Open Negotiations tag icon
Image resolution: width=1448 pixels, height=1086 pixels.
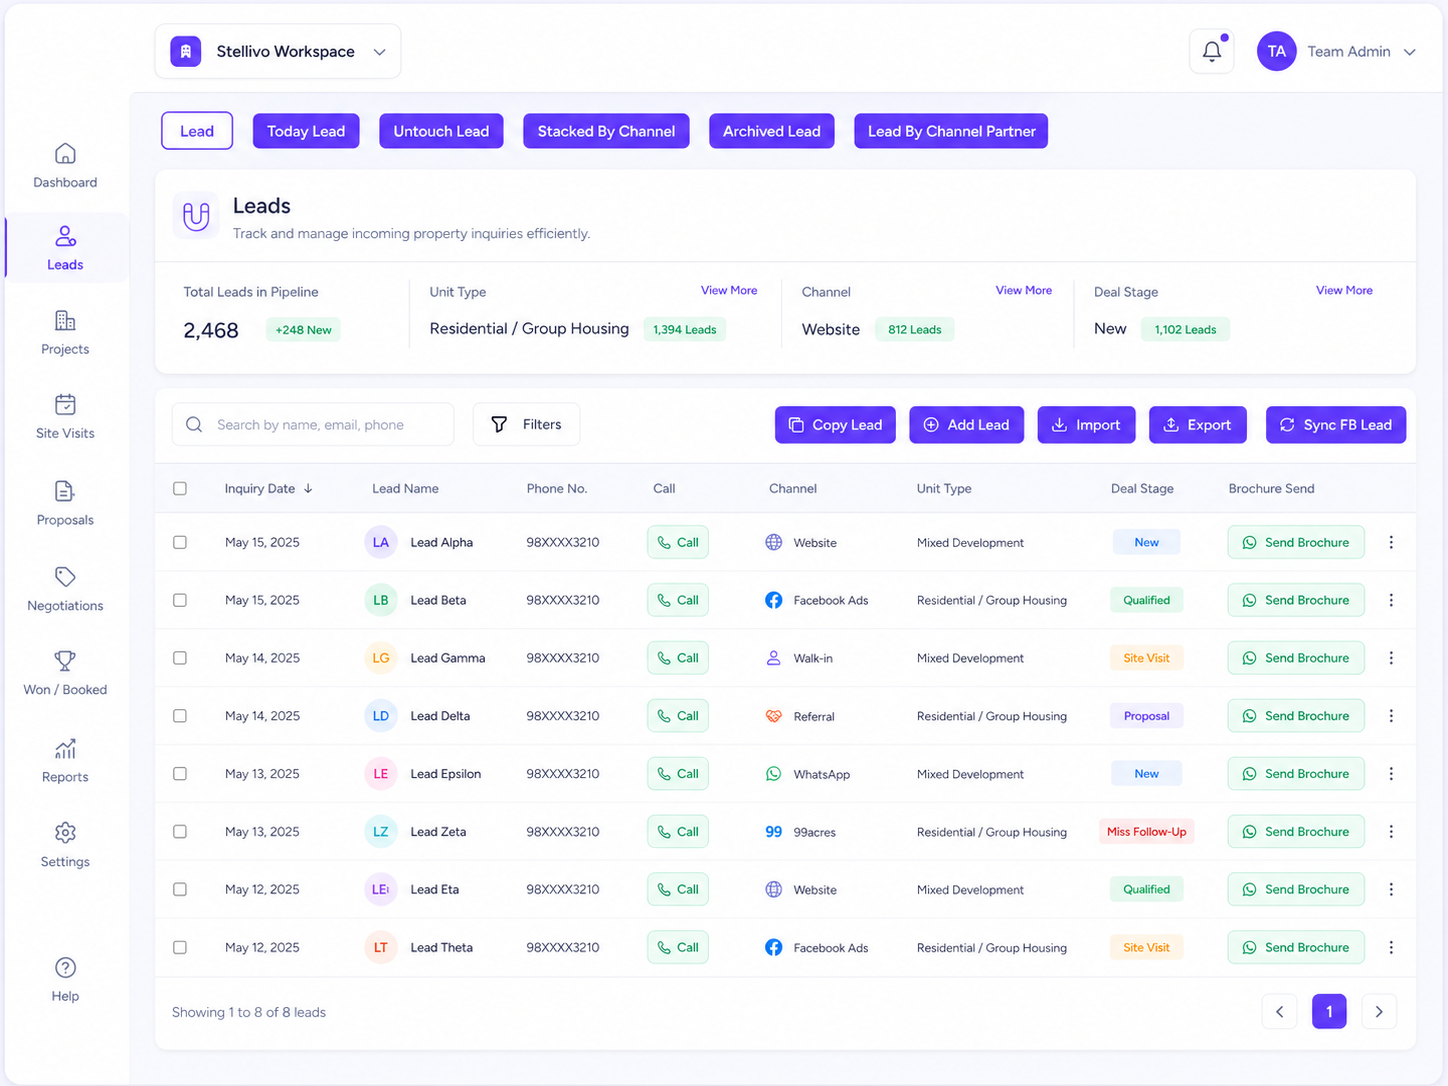point(65,577)
